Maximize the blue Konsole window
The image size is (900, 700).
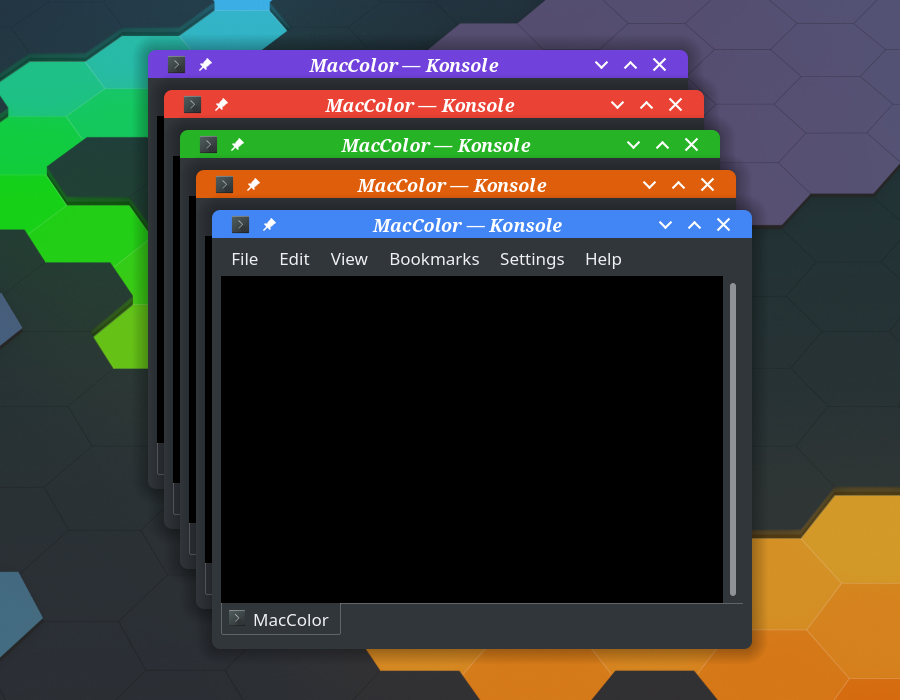coord(695,225)
